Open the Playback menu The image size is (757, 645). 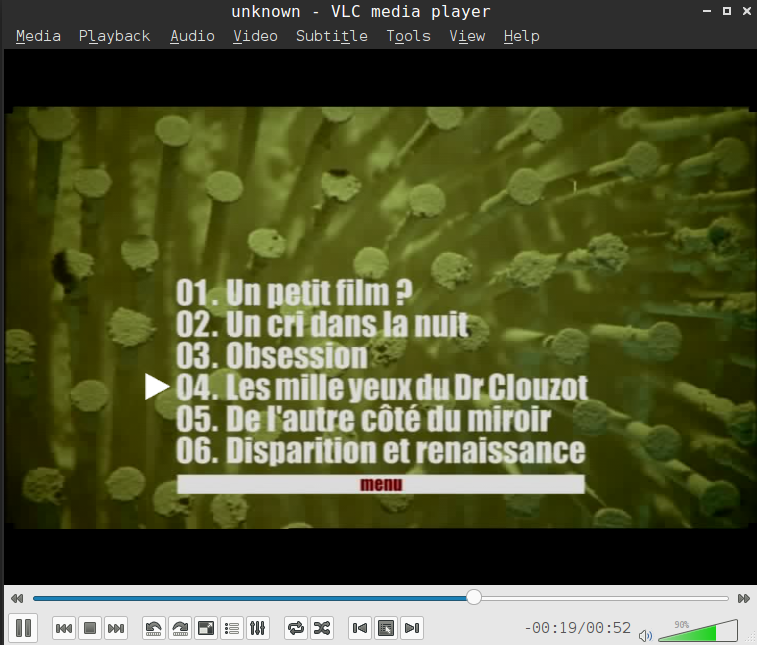tap(114, 36)
